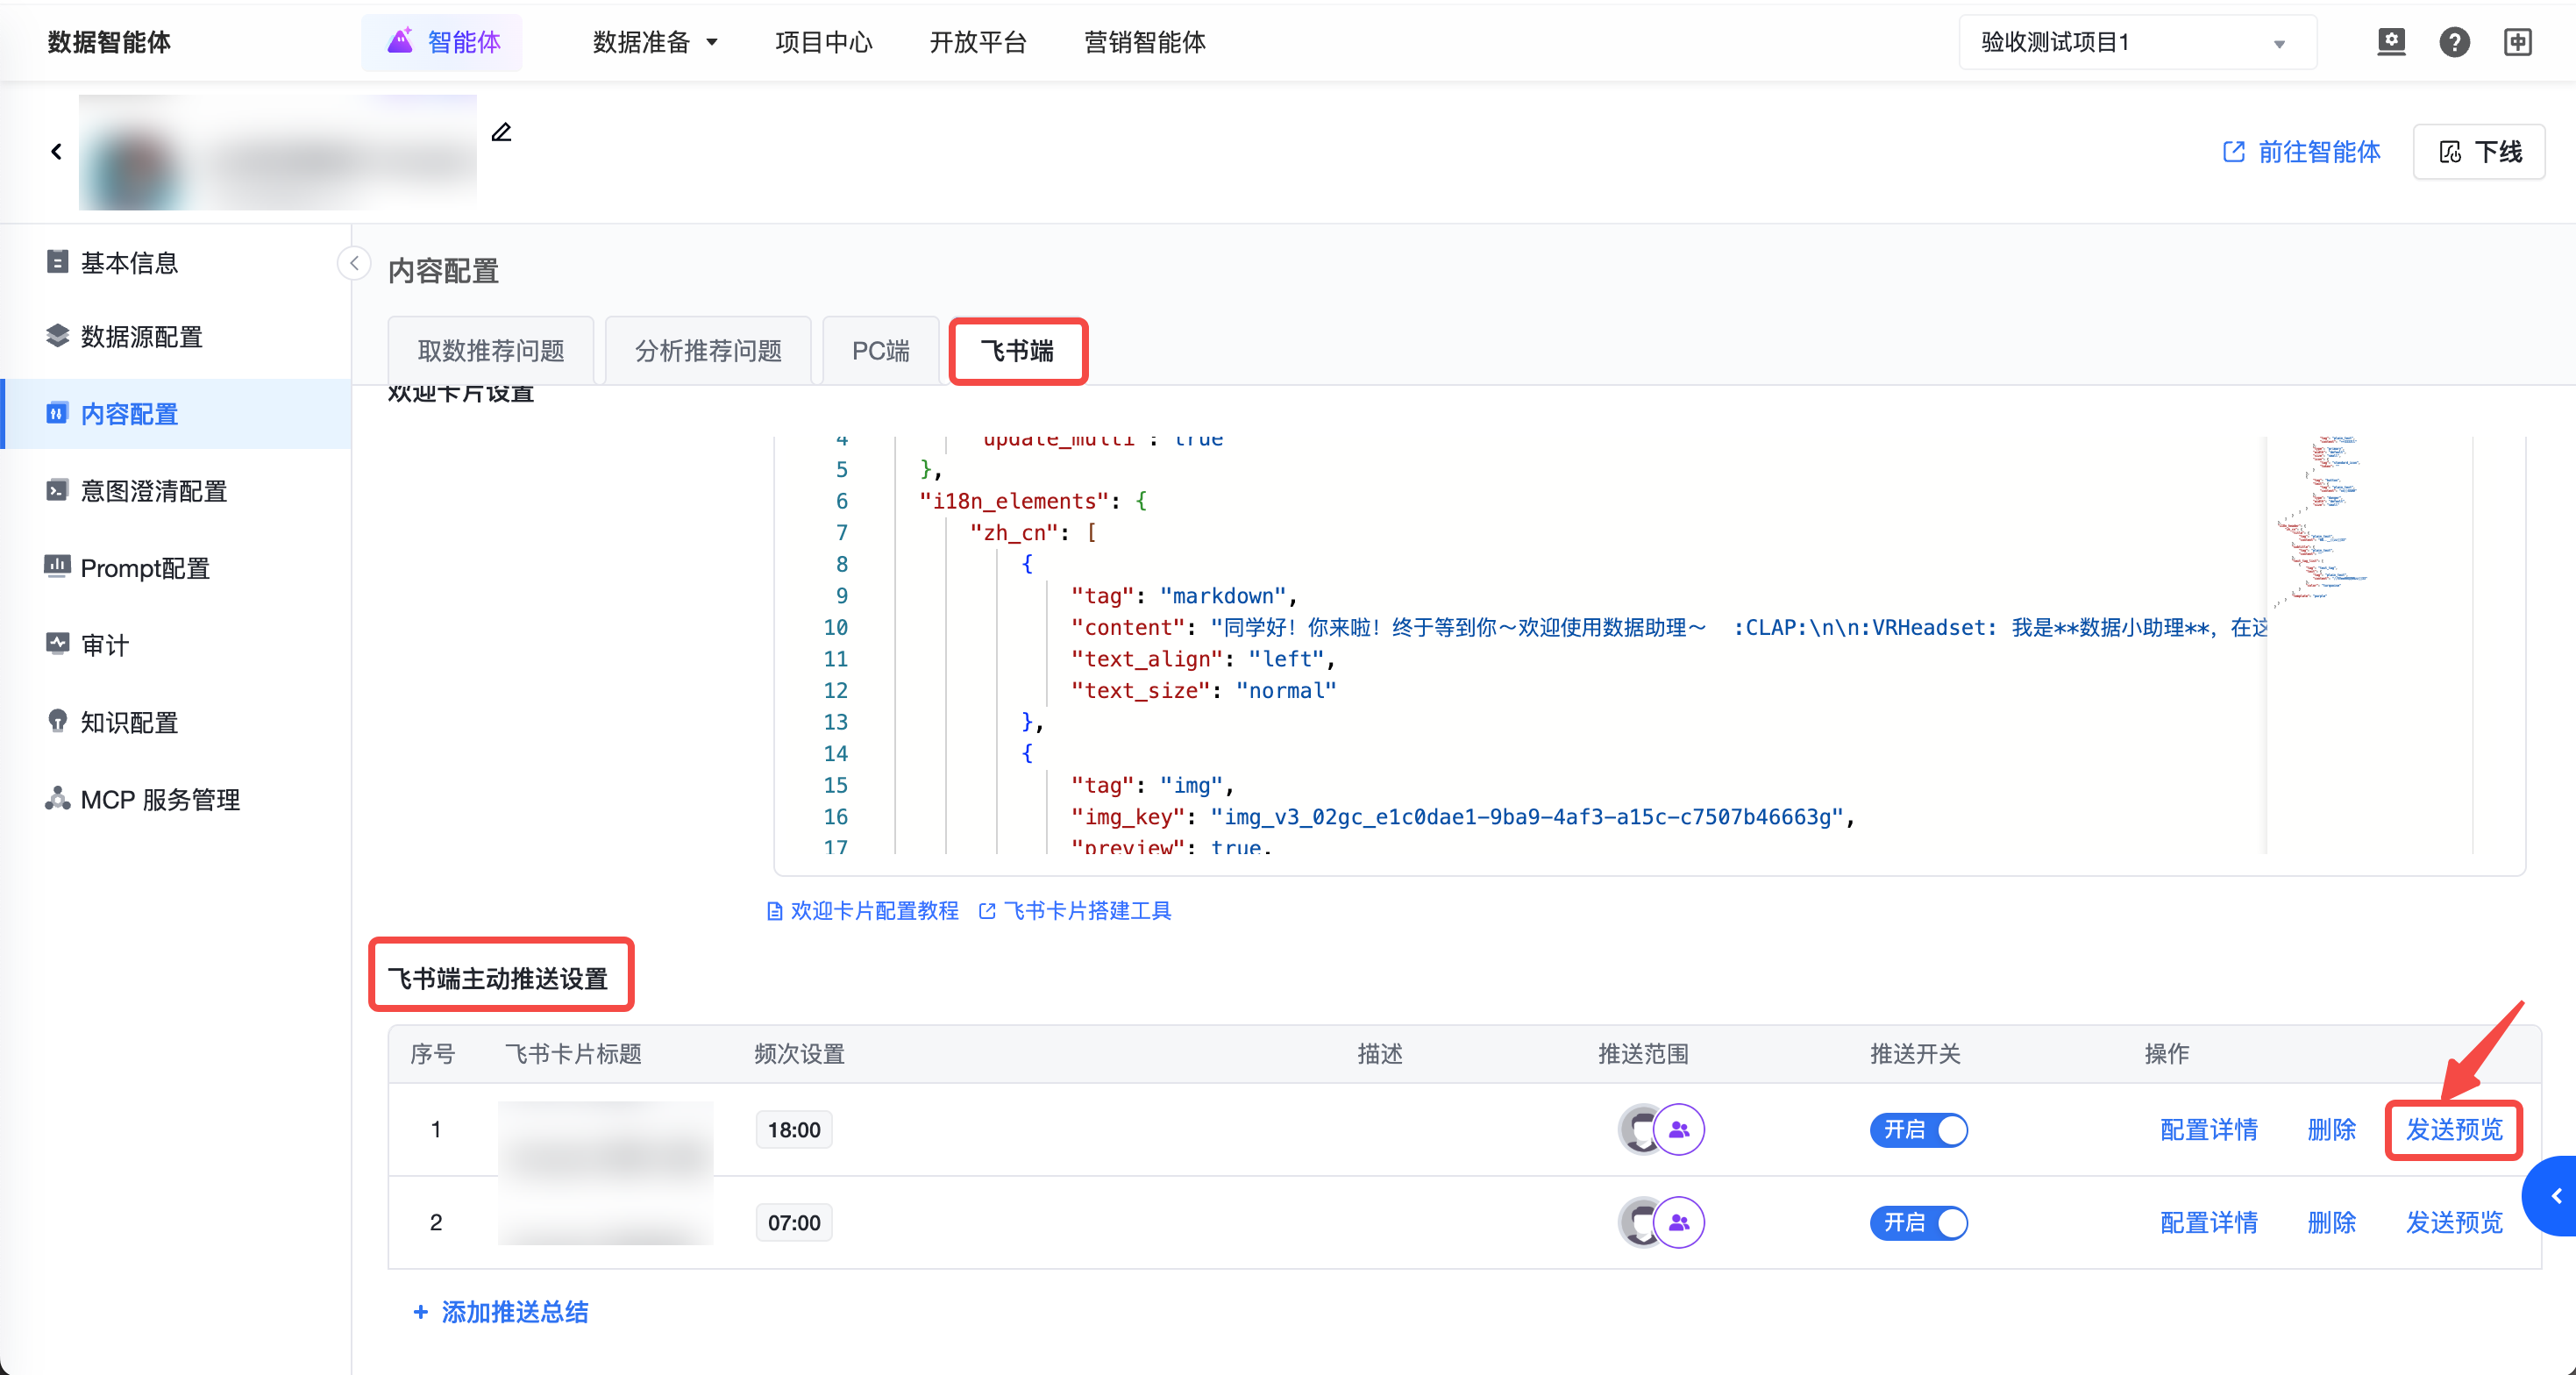
Task: Expand the 数据准备 menu dropdown
Action: coord(655,42)
